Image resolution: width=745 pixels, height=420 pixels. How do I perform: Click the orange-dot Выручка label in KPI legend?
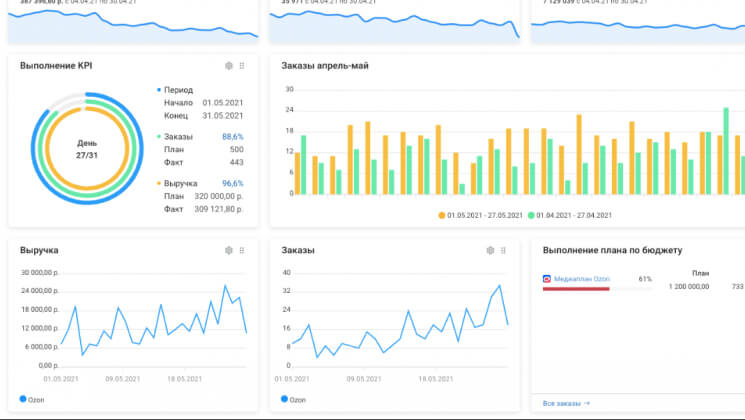point(181,183)
